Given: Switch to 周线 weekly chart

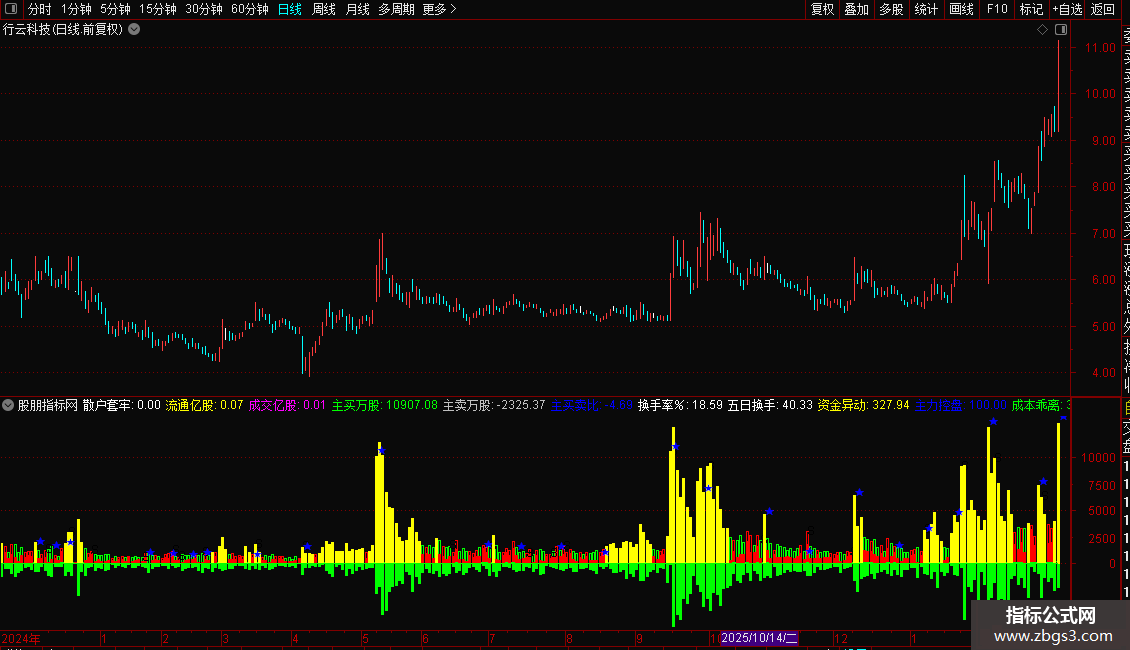Looking at the screenshot, I should [x=324, y=9].
